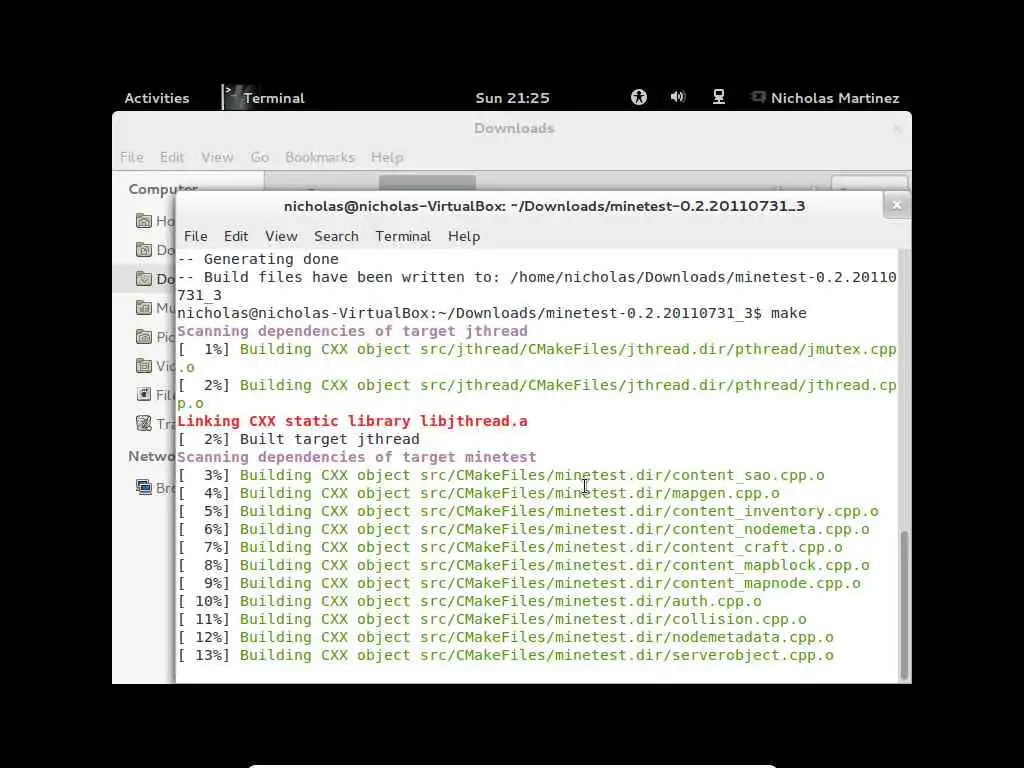Select the Music folder icon in sidebar
Viewport: 1024px width, 768px height.
click(144, 308)
